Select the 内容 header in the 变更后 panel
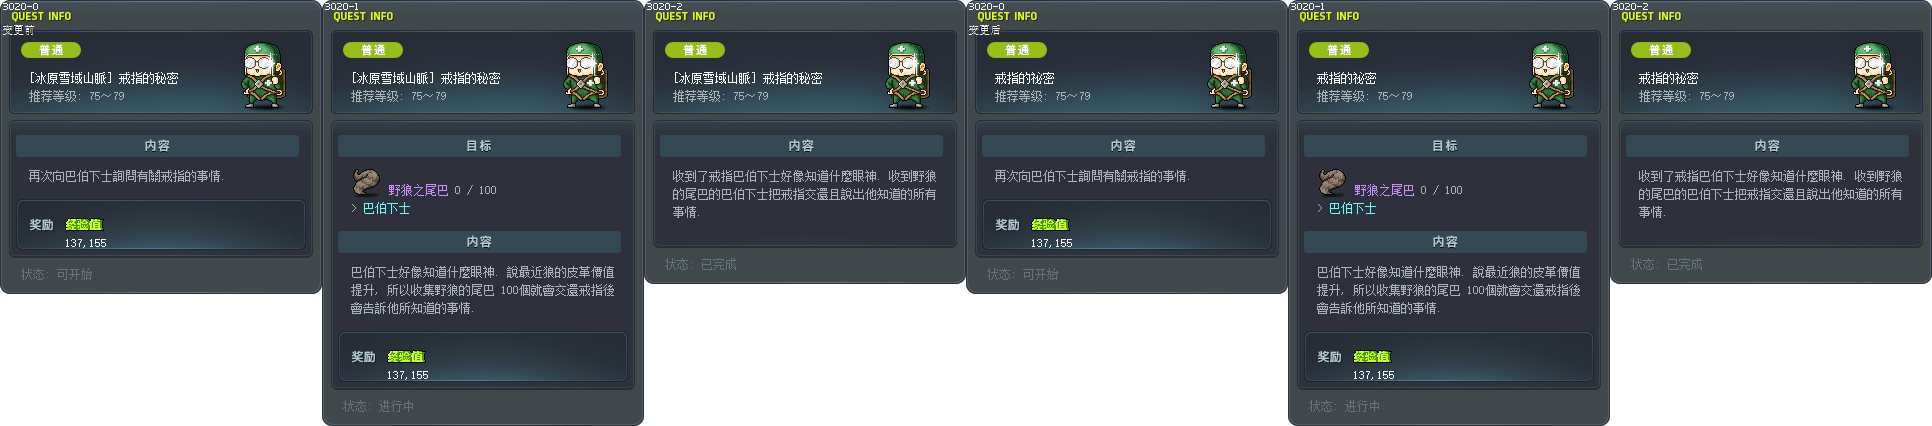Viewport: 1932px width, 426px height. (1123, 146)
